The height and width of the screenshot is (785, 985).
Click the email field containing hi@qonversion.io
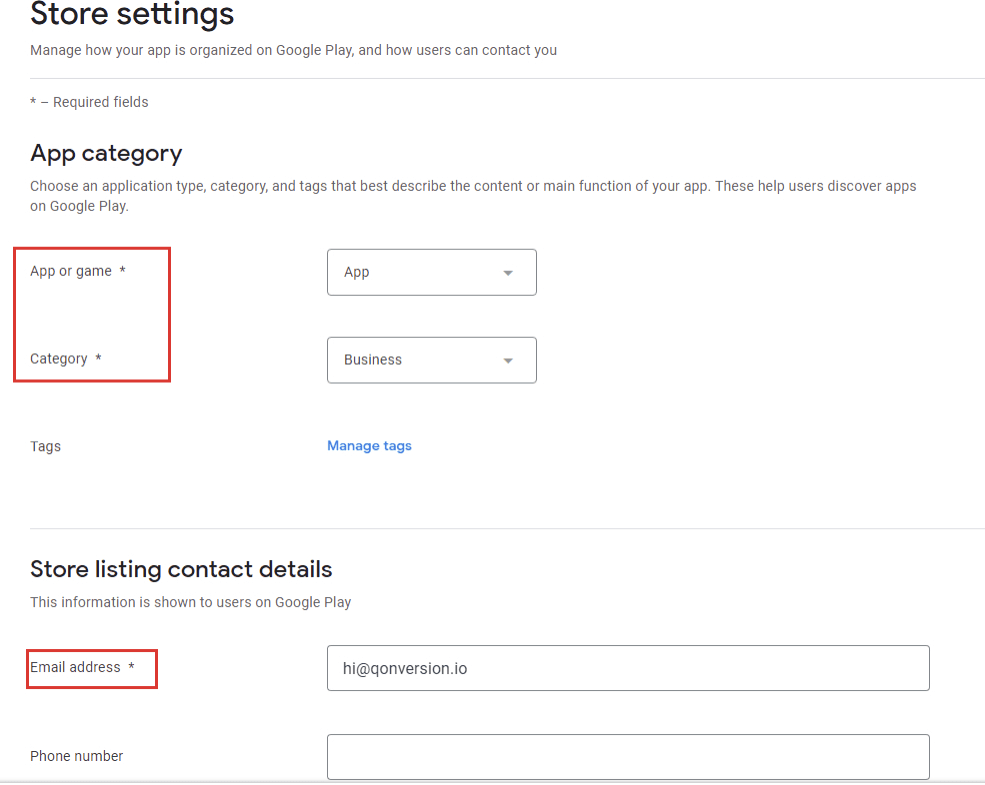628,668
